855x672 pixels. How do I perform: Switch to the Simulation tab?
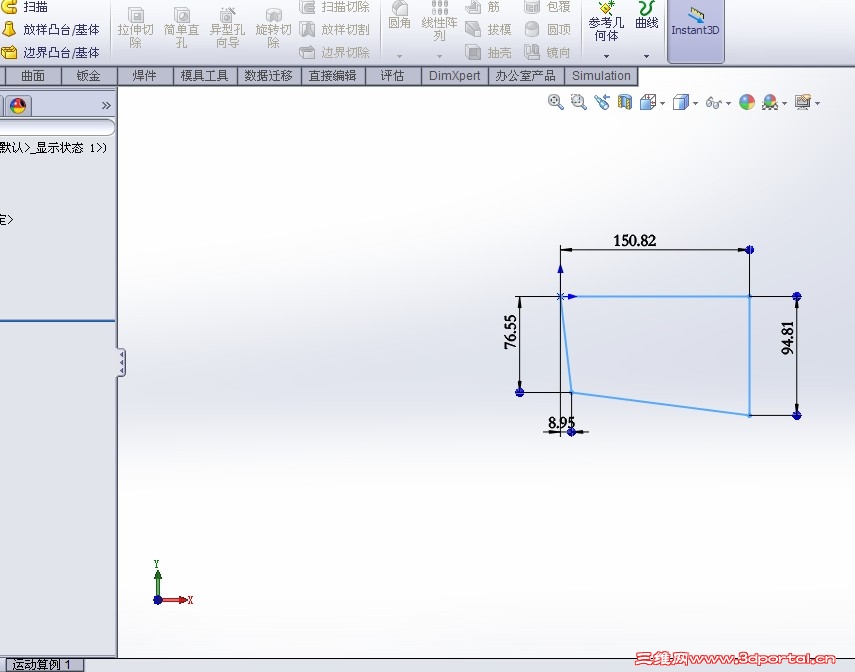click(x=601, y=76)
